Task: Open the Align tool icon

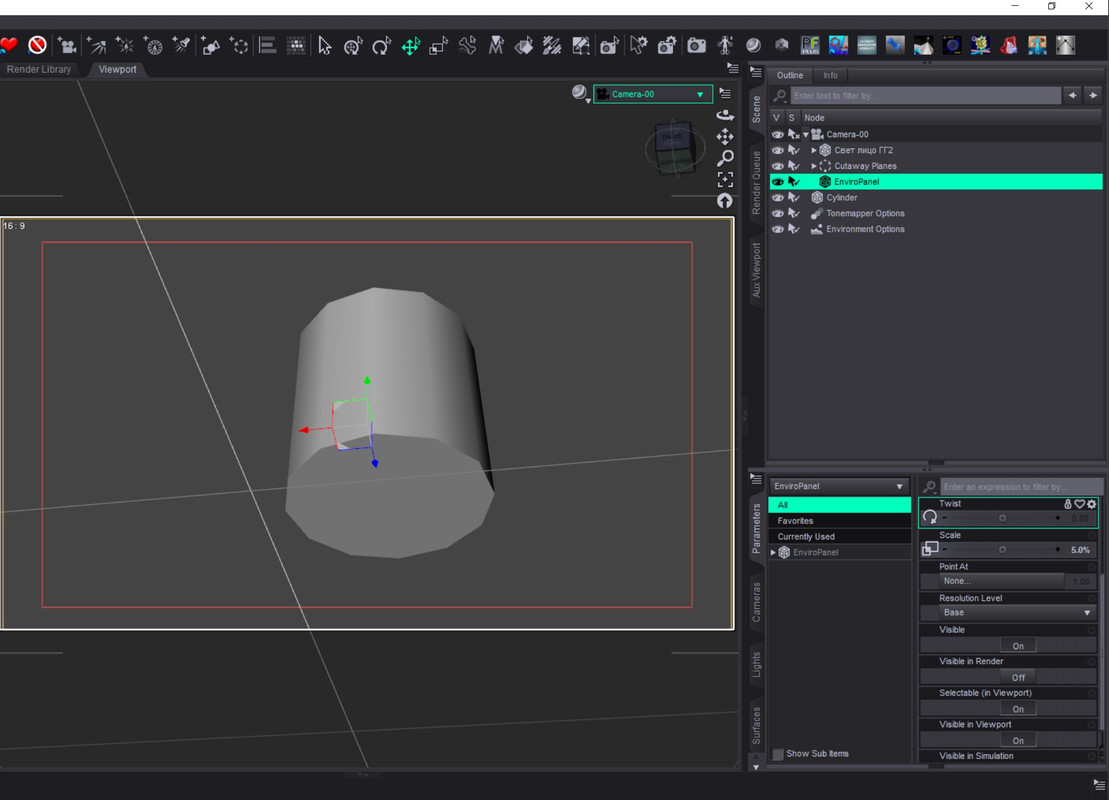Action: 267,46
